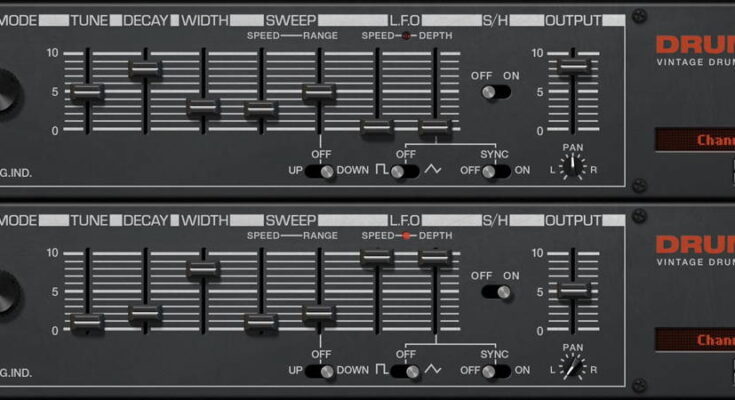The image size is (735, 400).
Task: Click the bottom unit's MODE knob
Action: pyautogui.click(x=4, y=293)
